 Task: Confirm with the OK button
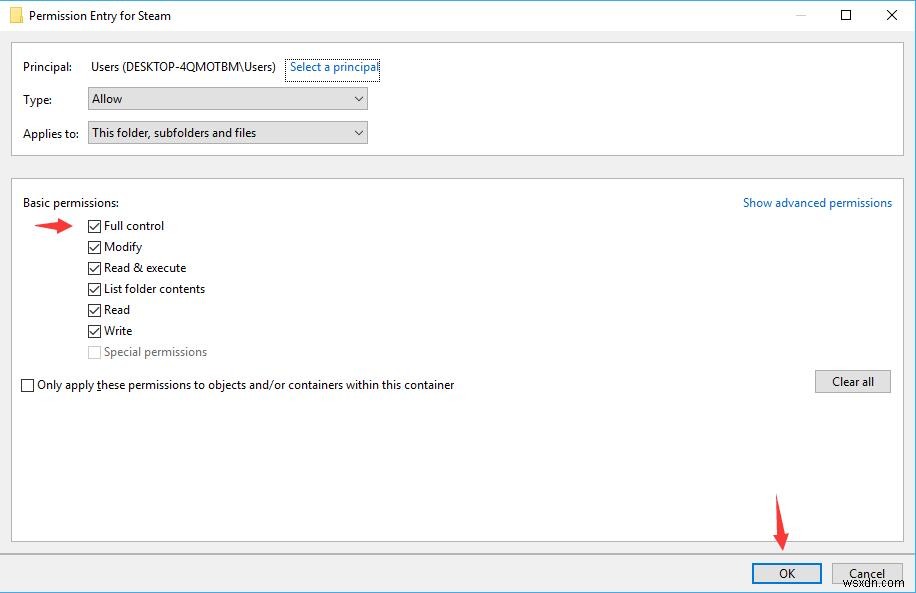pyautogui.click(x=787, y=573)
